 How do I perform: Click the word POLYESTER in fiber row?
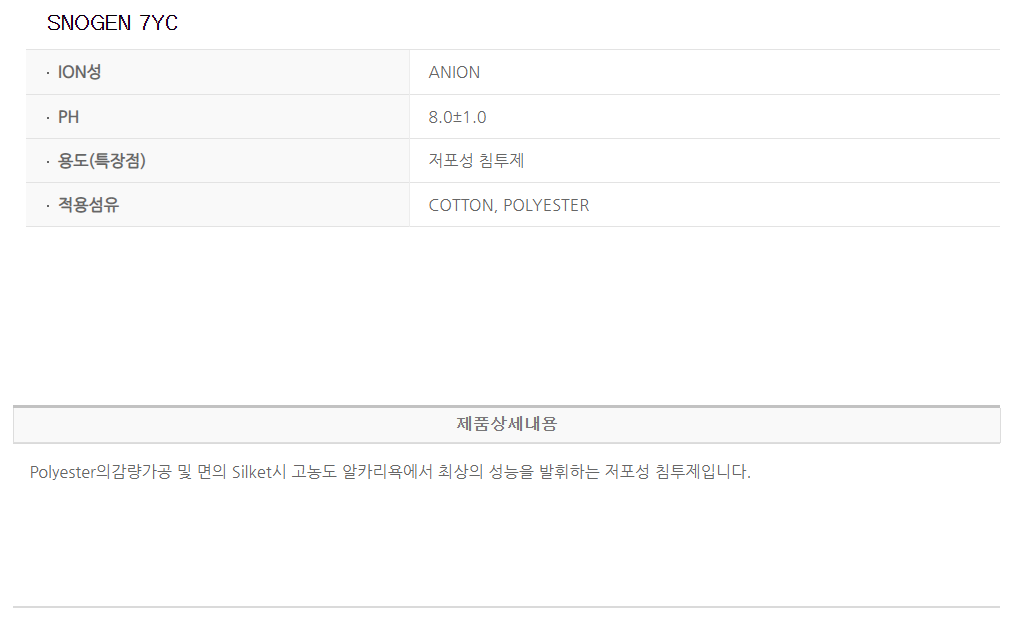(546, 205)
